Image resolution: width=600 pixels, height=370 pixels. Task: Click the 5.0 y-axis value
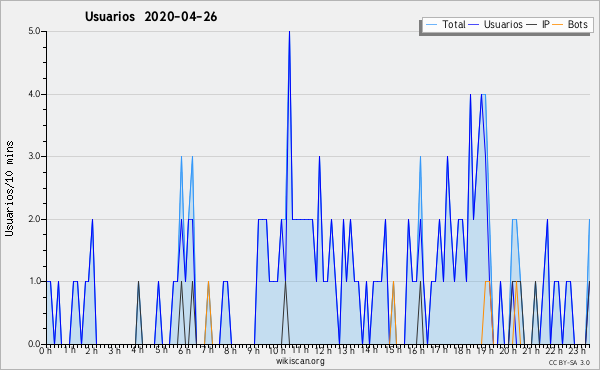point(34,31)
